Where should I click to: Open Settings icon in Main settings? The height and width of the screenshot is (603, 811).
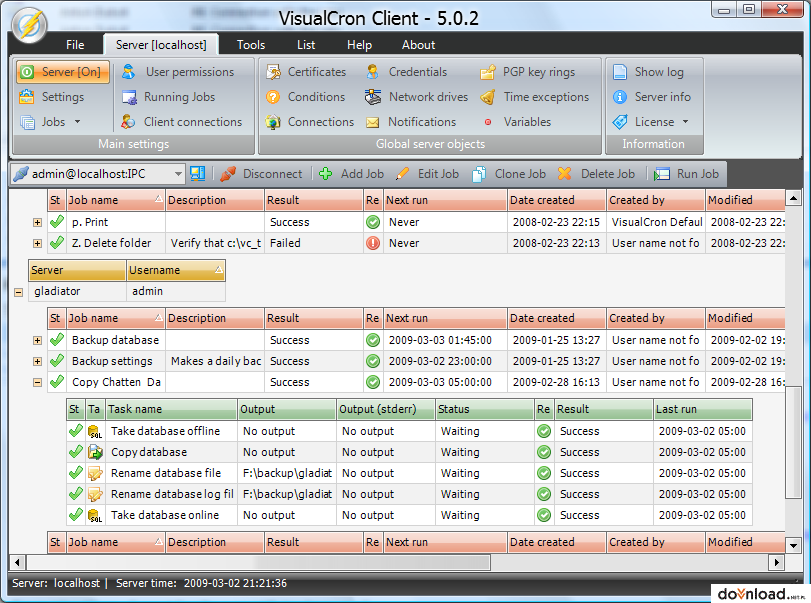pos(26,97)
